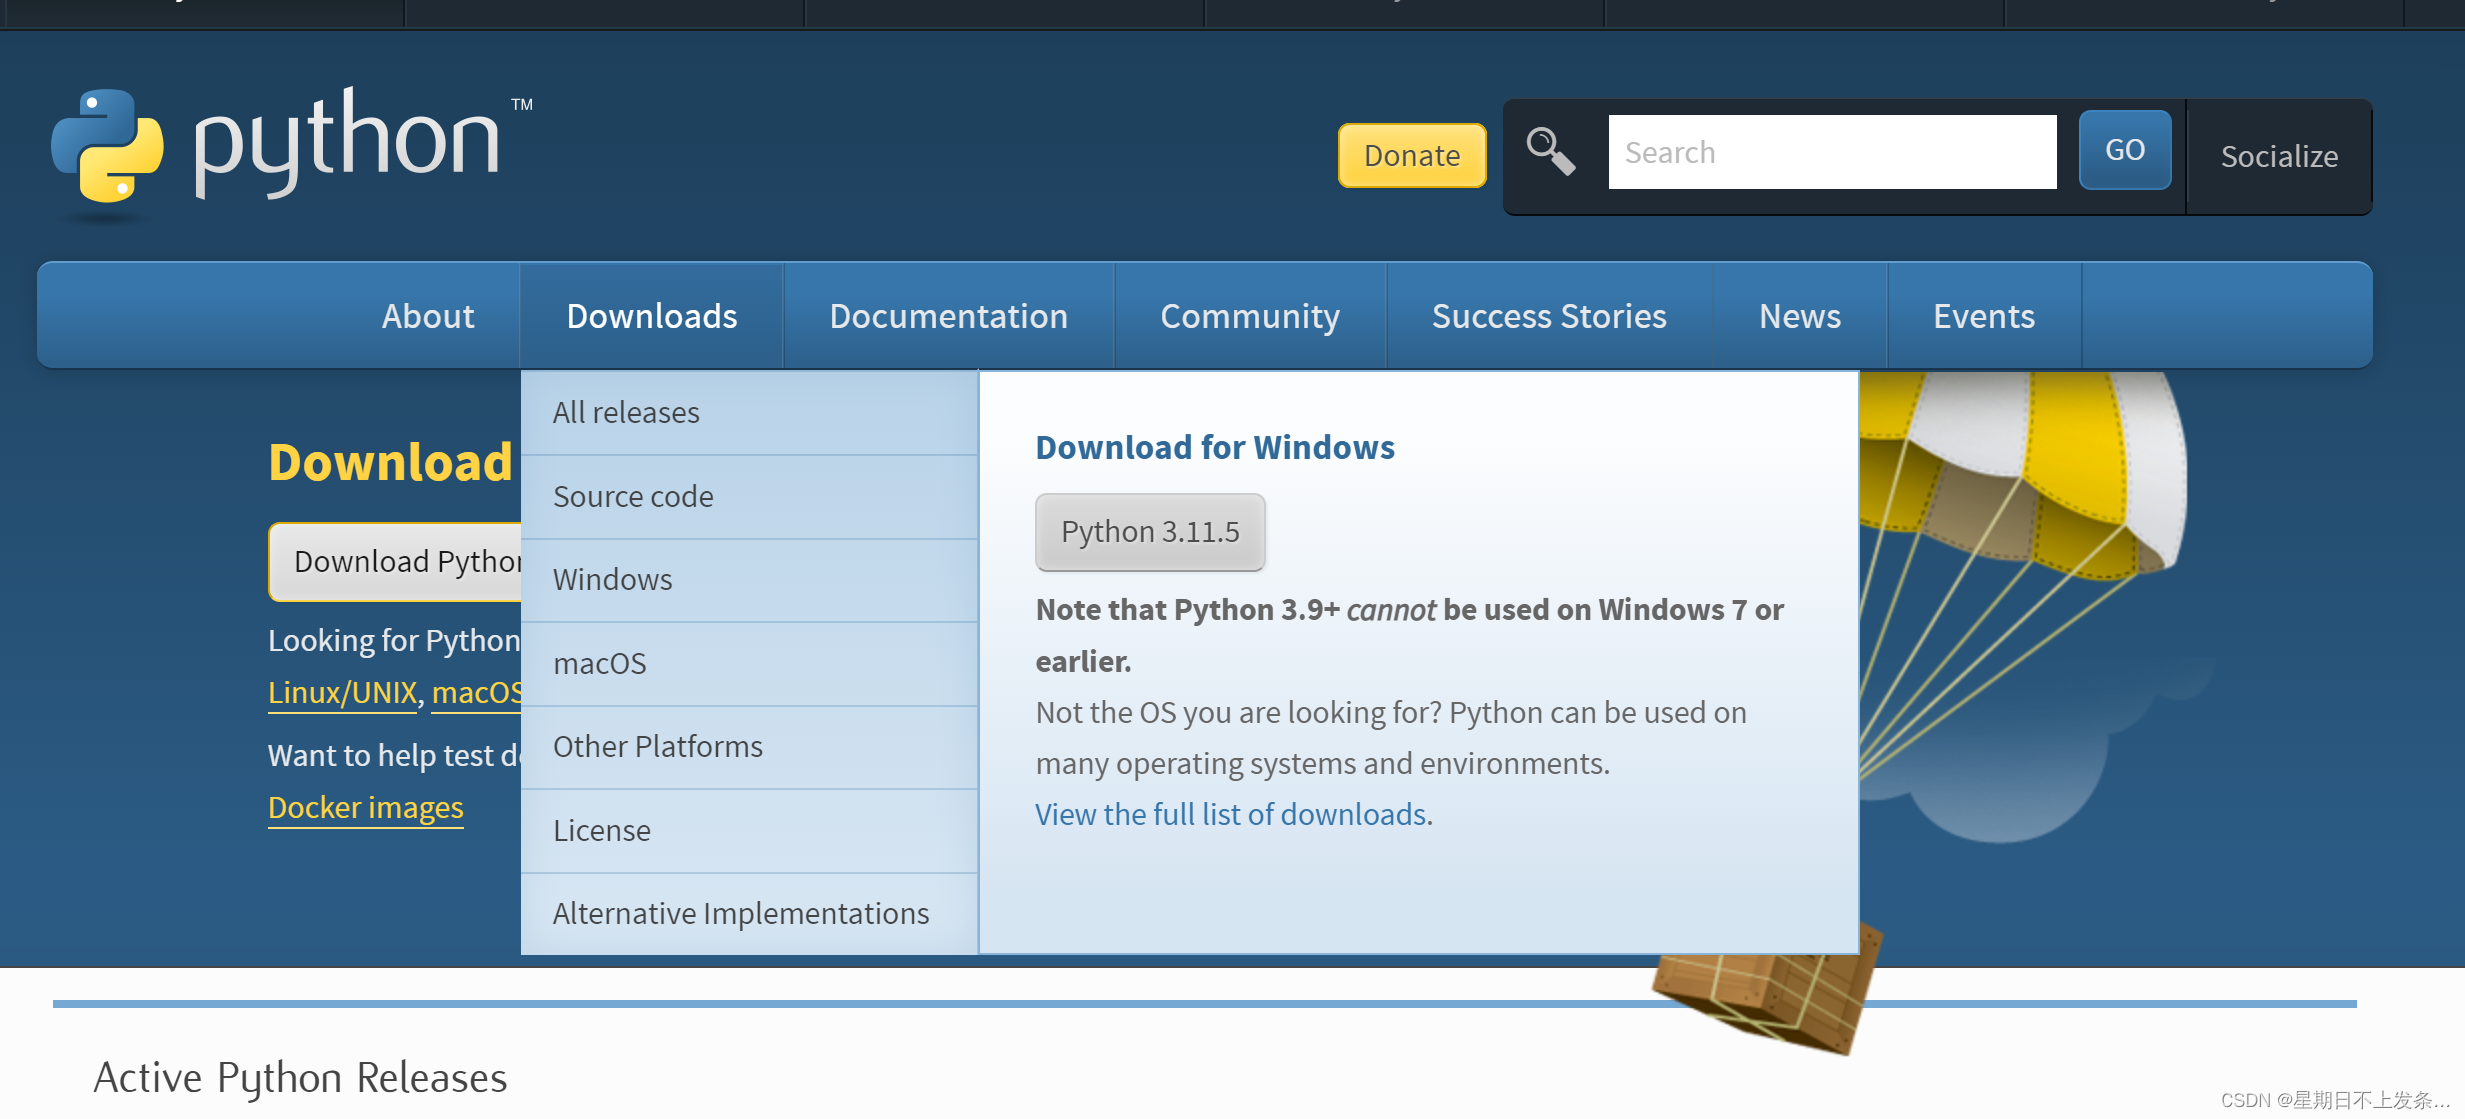Open the Linux/UNIX link
2465x1119 pixels.
click(343, 693)
